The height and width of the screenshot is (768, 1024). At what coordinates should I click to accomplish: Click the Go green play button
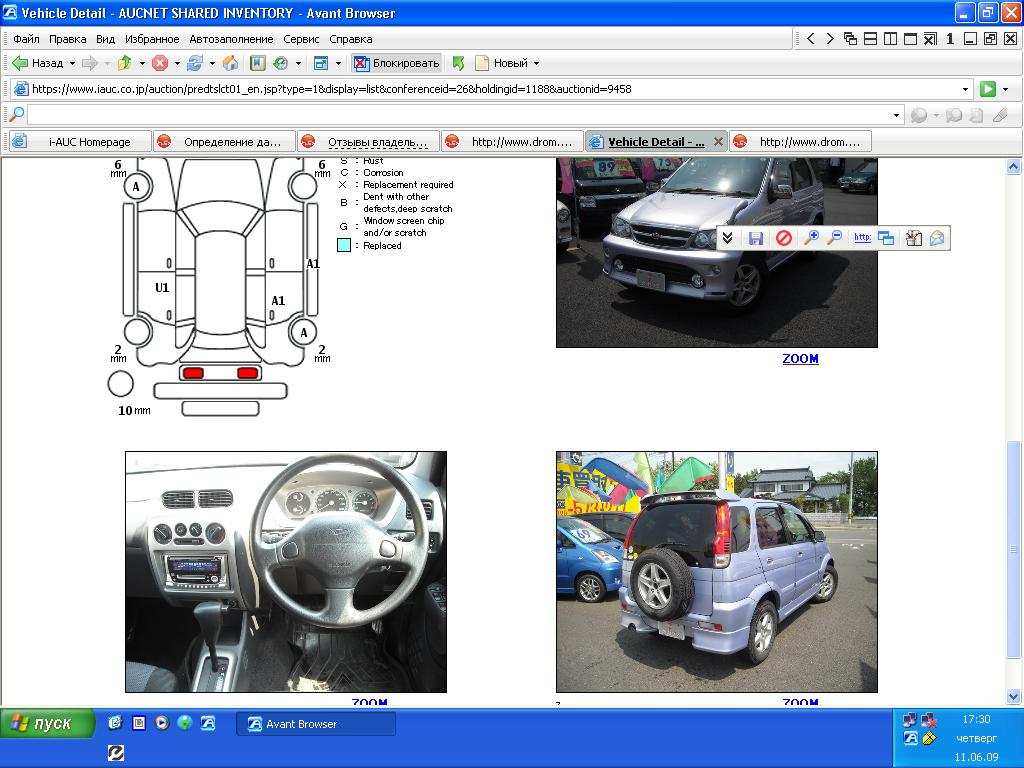coord(987,89)
